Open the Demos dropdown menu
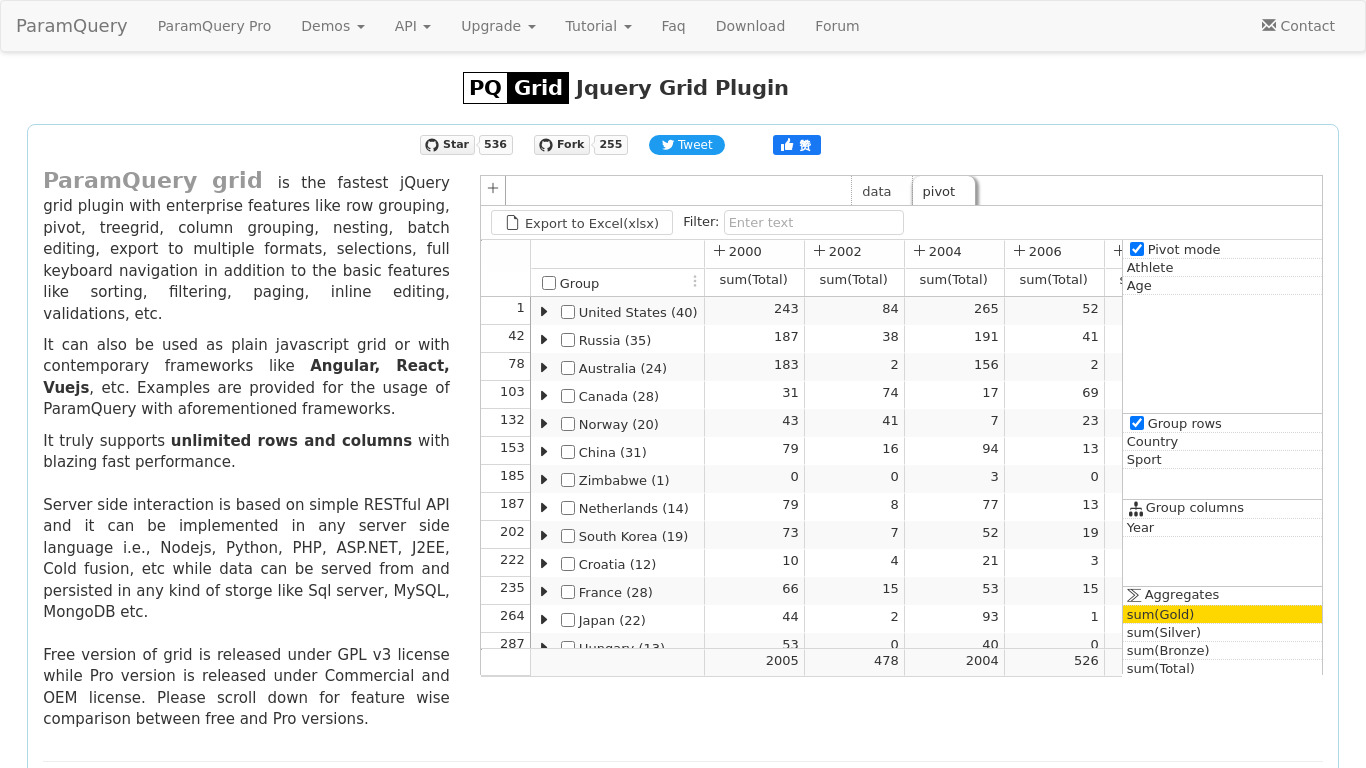This screenshot has height=768, width=1366. [x=333, y=26]
